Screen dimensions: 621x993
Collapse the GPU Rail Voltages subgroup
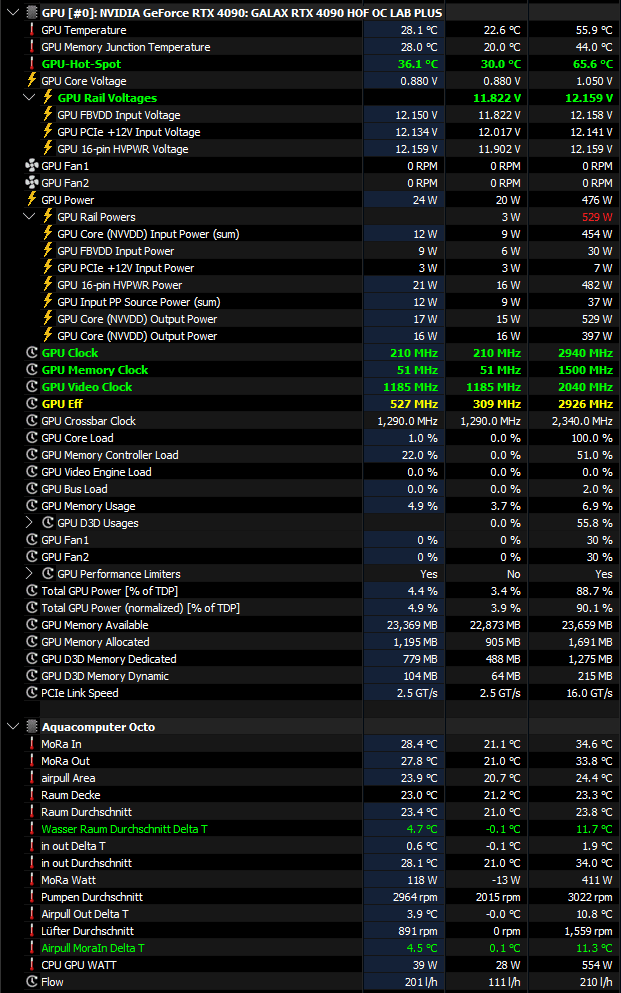28,98
